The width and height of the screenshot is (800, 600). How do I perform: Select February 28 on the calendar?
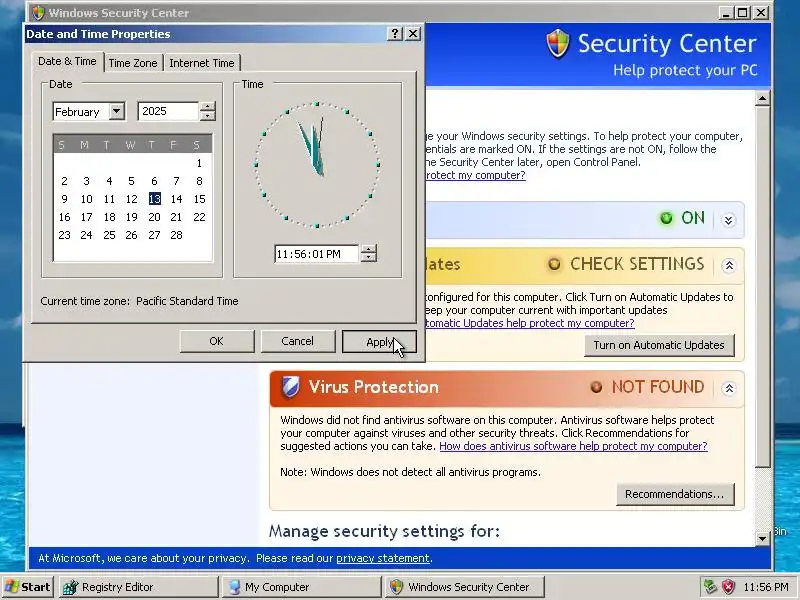[177, 235]
